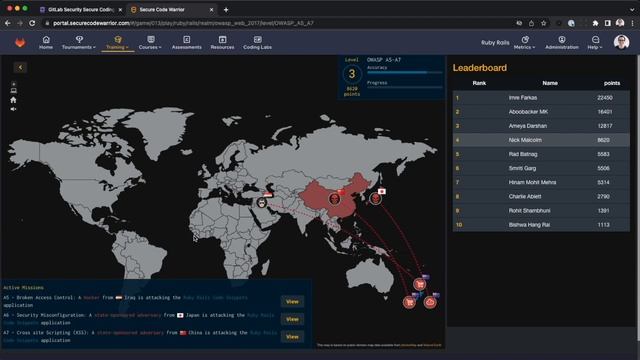Open the Training dropdown menu
Image resolution: width=640 pixels, height=360 pixels.
[117, 42]
